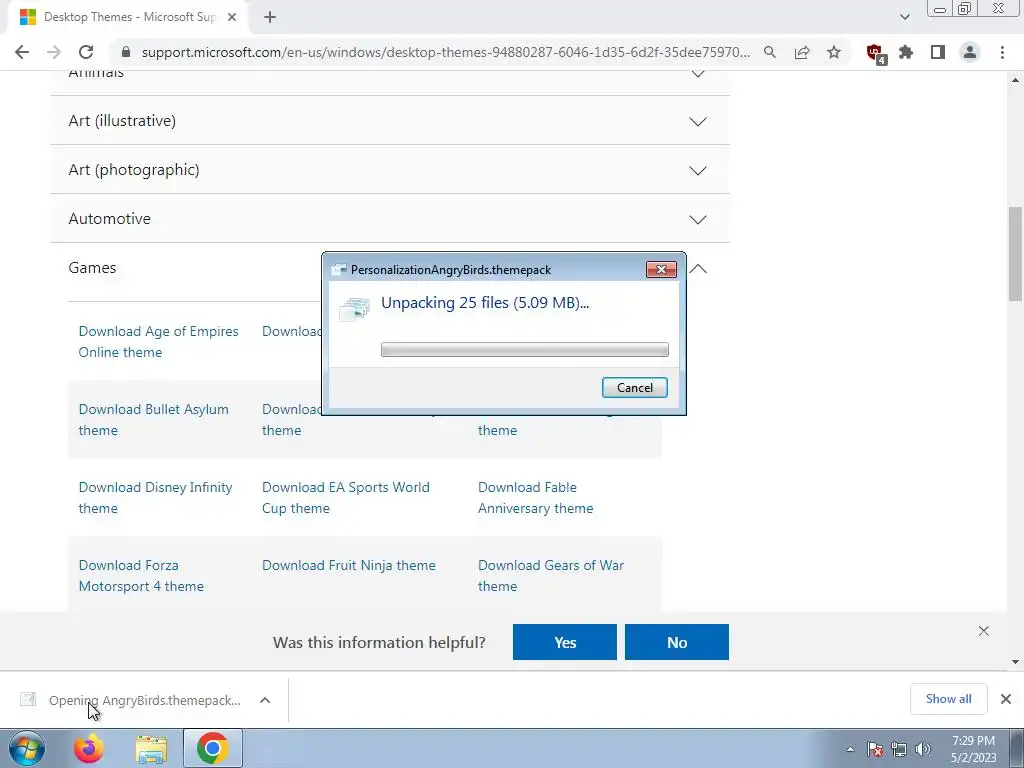Open the Action Center flag icon
Screen dimensions: 1024x768
pos(875,749)
